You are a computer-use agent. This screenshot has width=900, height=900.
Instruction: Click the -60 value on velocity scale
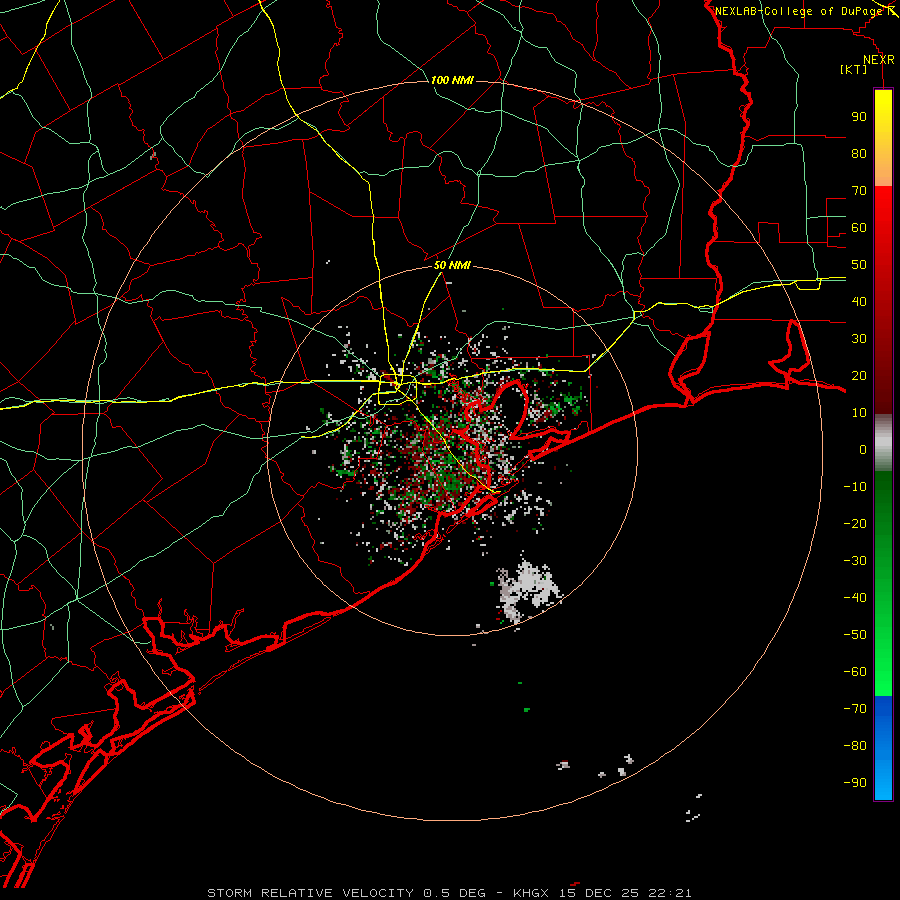[855, 672]
